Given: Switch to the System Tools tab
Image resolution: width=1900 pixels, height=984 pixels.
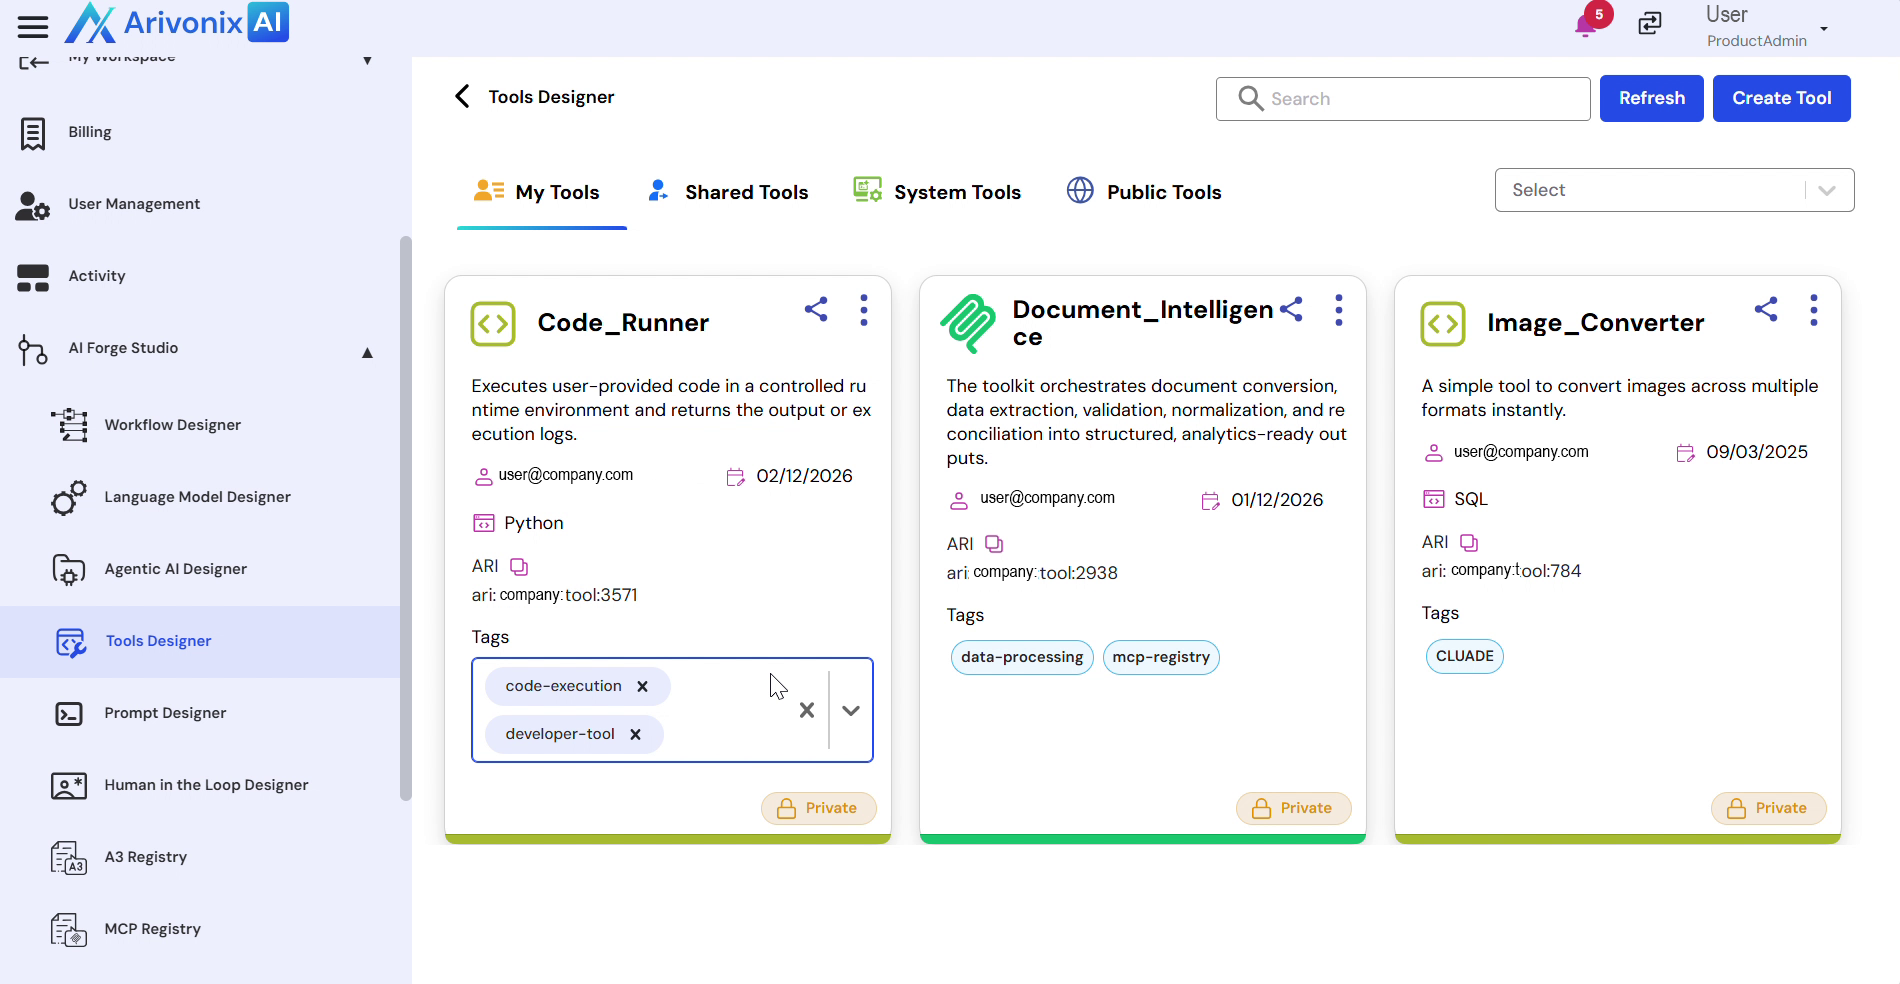Looking at the screenshot, I should pos(937,192).
